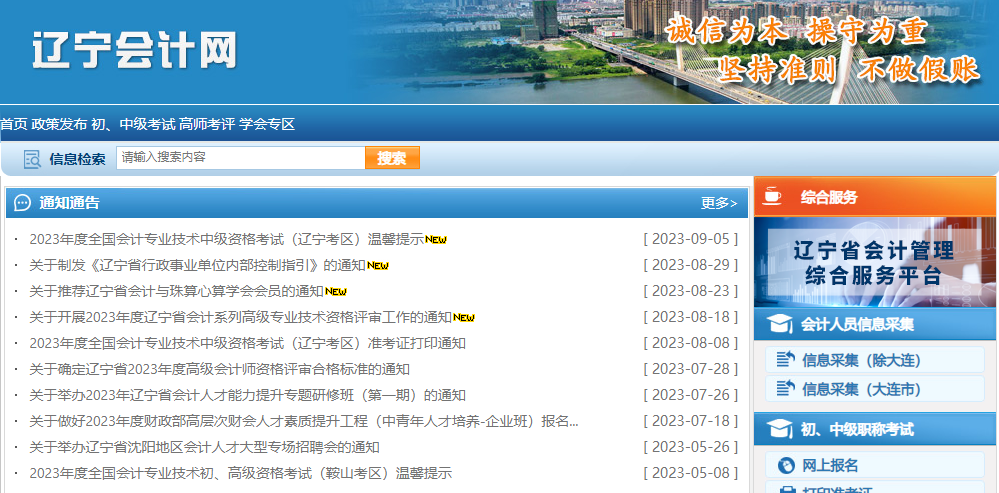Open 中级资格考试准考证打印通知 link
Screen dimensions: 999x493
pos(247,343)
